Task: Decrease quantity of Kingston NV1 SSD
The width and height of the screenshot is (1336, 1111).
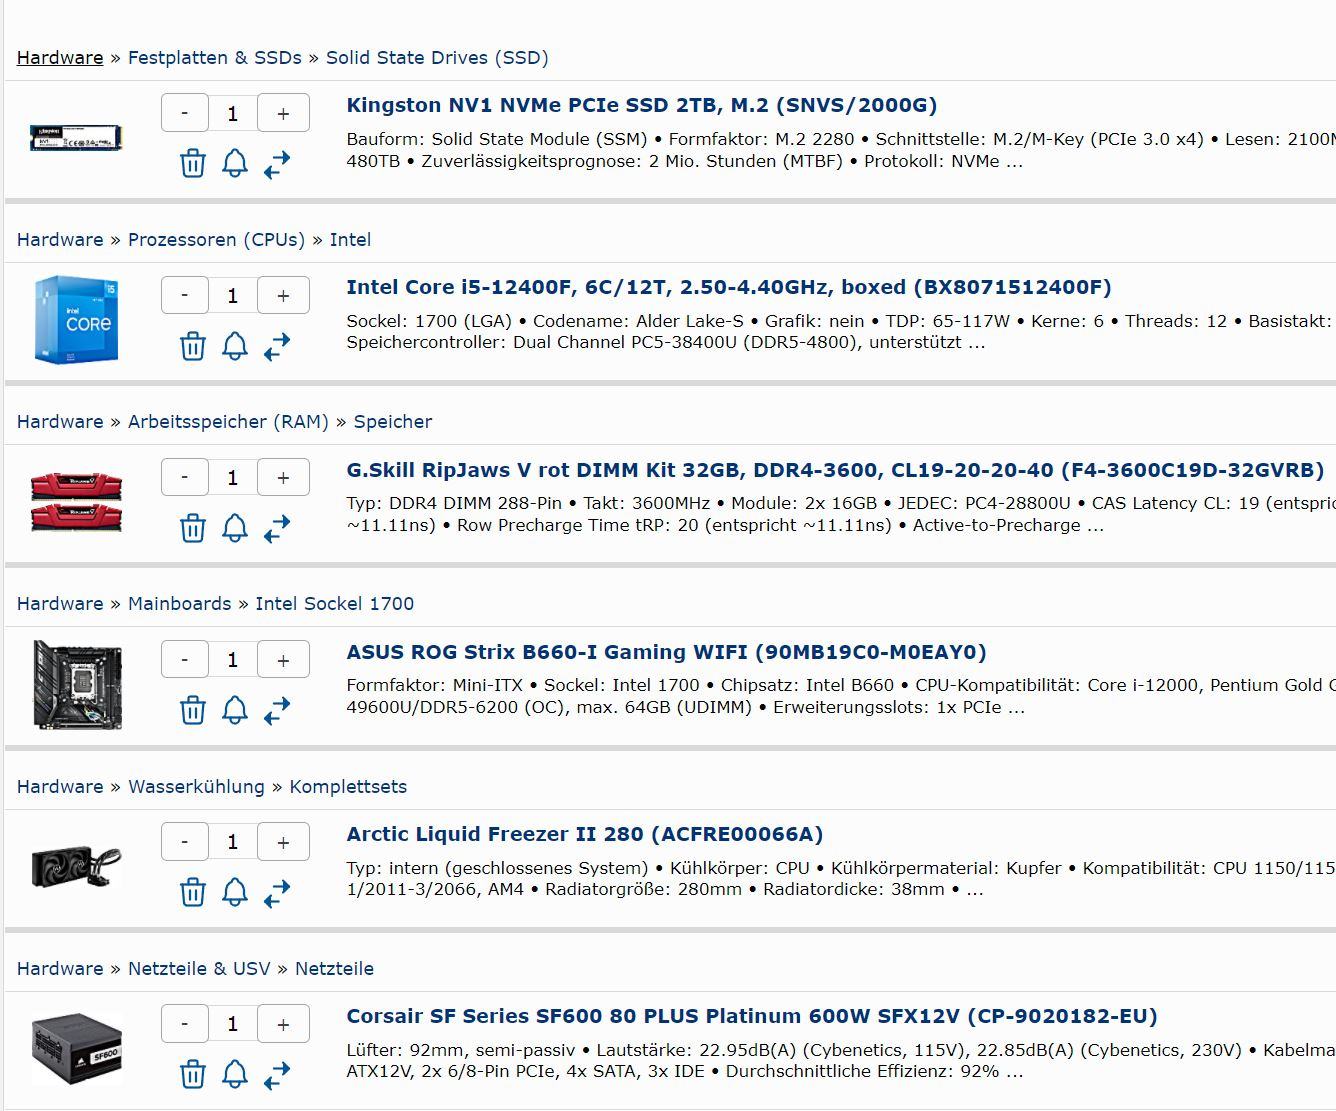Action: [x=185, y=113]
